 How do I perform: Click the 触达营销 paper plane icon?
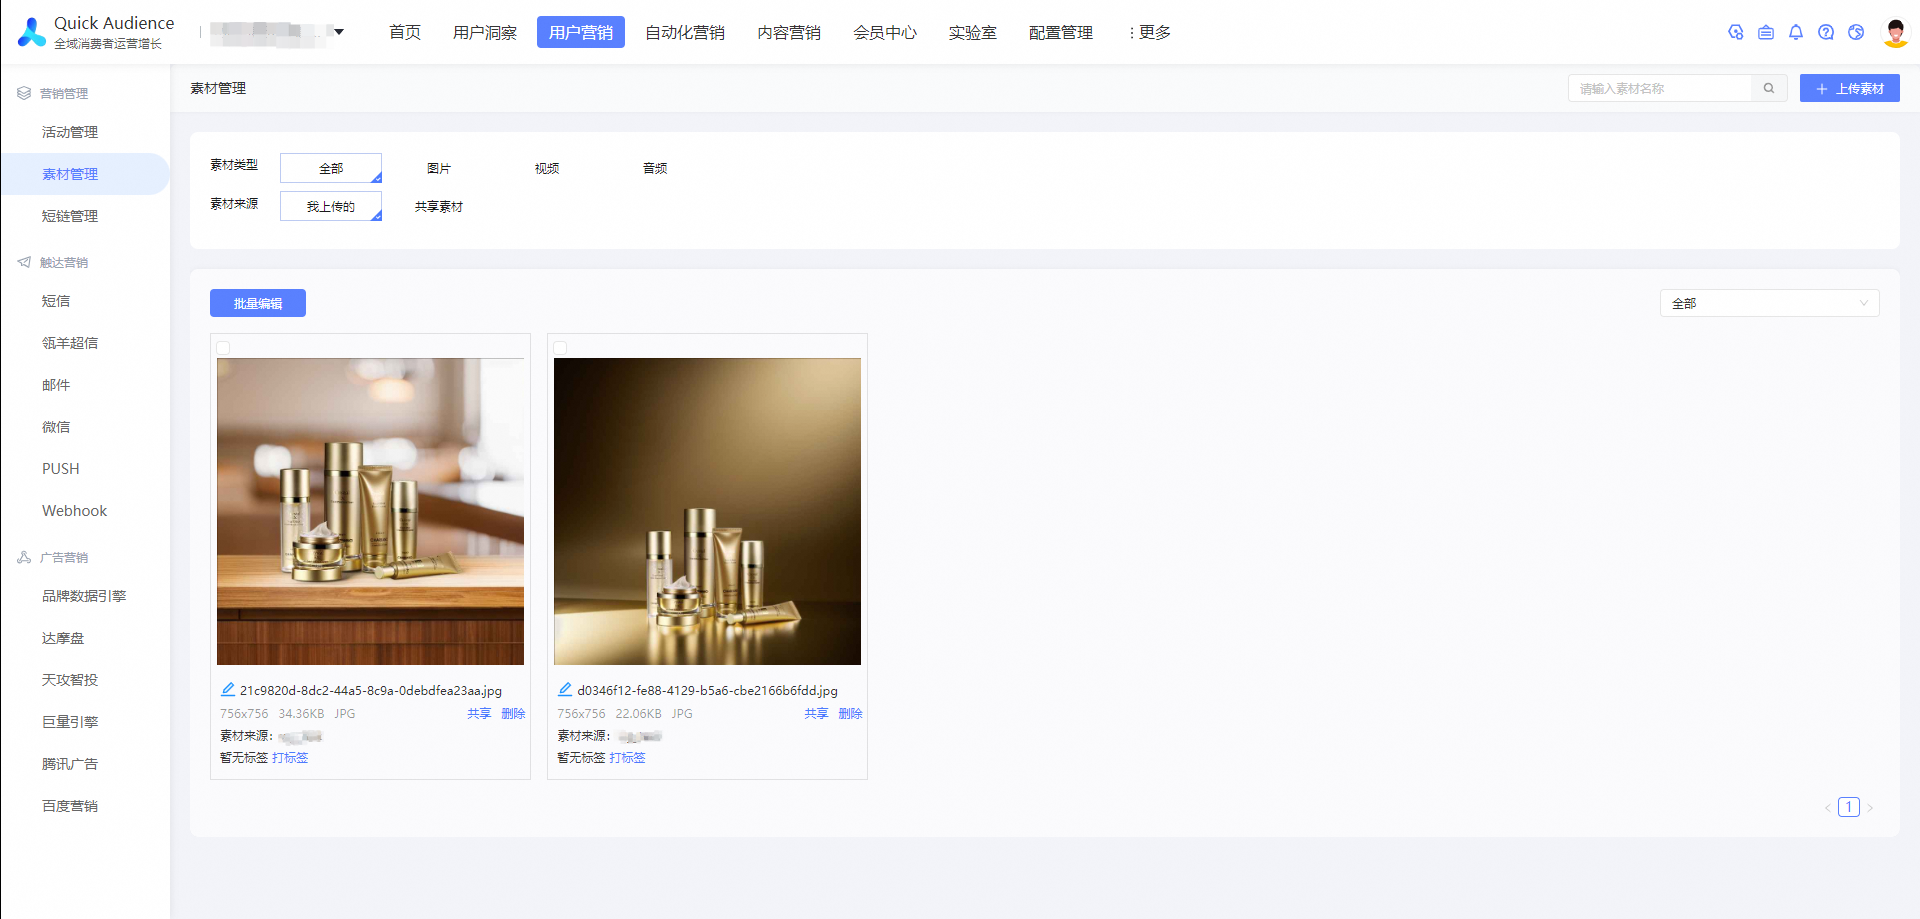pyautogui.click(x=24, y=262)
